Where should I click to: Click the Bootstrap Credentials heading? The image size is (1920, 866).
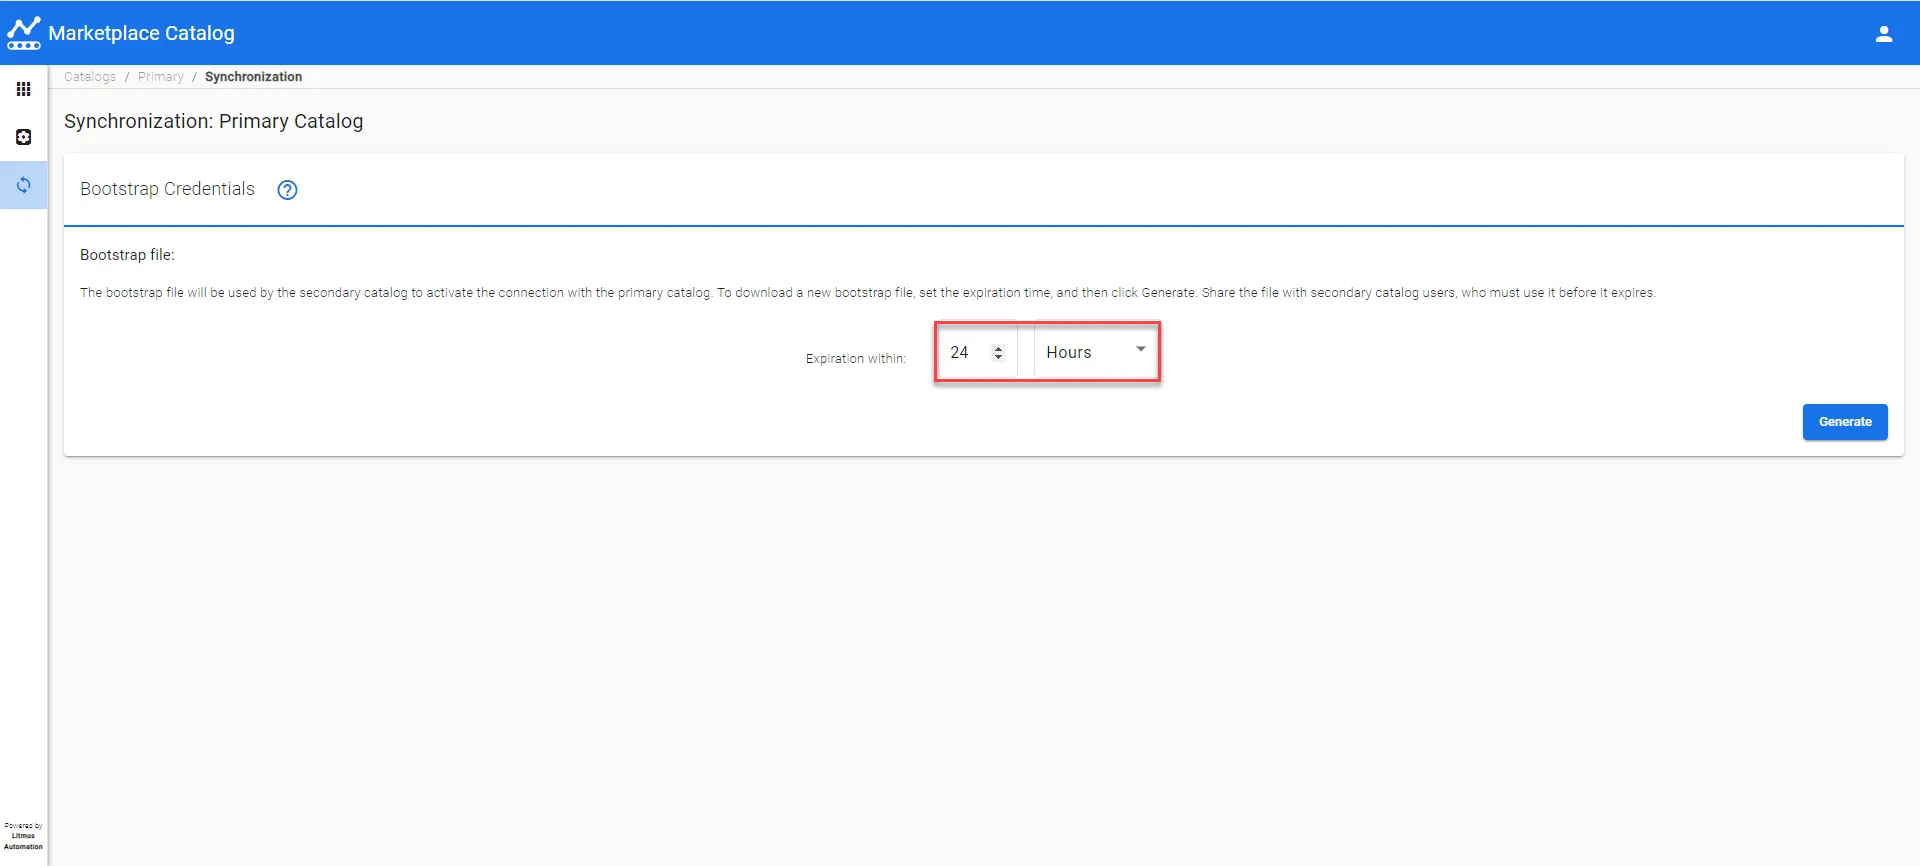pyautogui.click(x=167, y=189)
